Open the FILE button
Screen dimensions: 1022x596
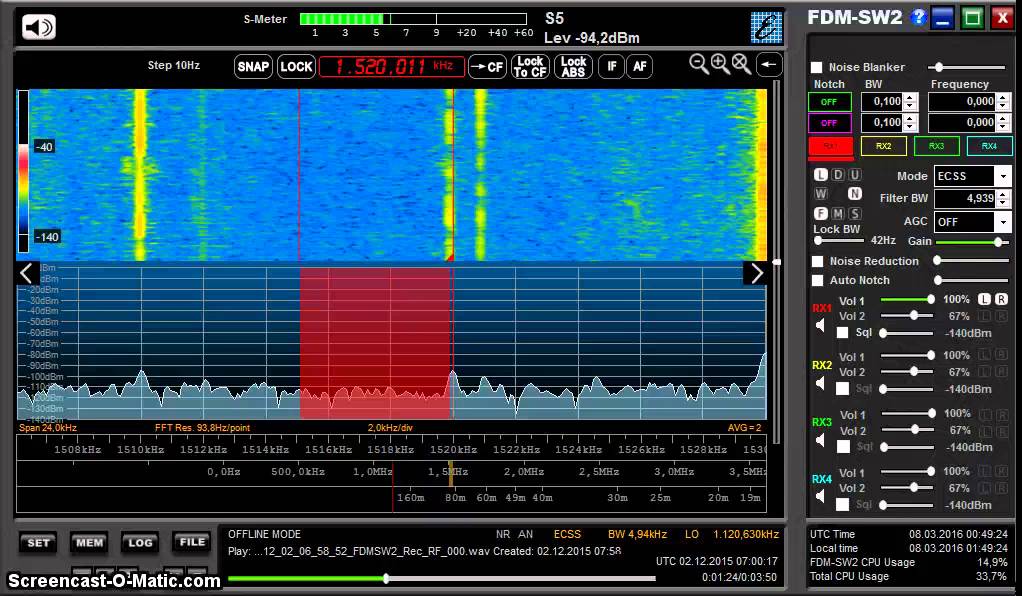pyautogui.click(x=192, y=541)
